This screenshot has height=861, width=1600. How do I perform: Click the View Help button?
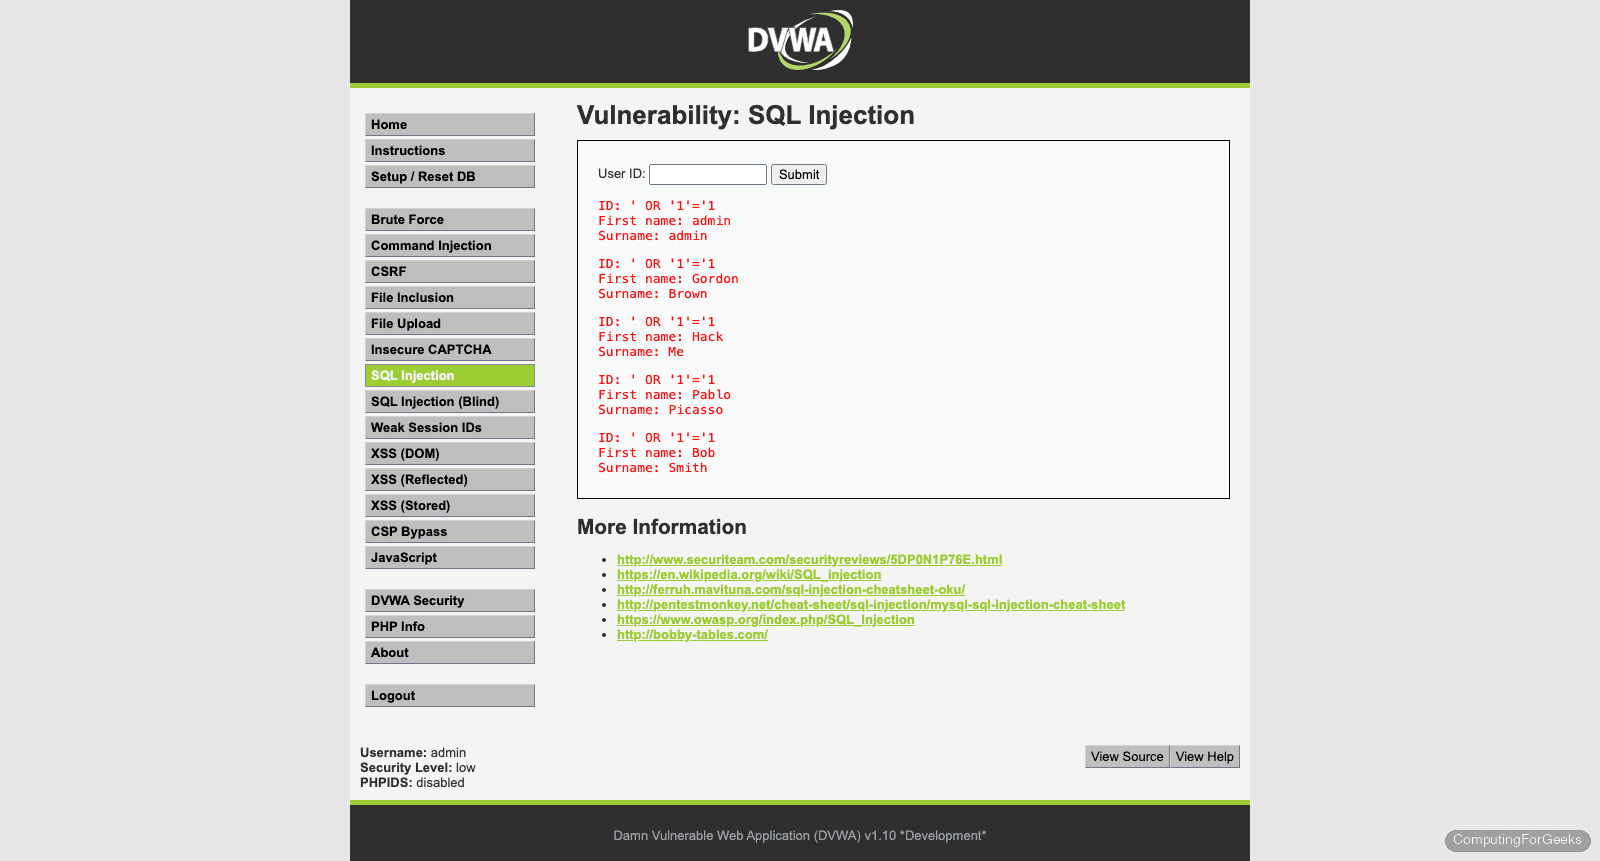click(x=1205, y=756)
